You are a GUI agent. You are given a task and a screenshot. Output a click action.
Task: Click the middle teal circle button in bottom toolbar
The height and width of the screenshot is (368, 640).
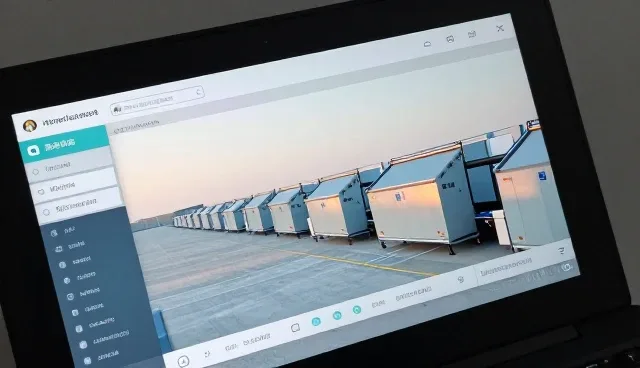(x=337, y=315)
